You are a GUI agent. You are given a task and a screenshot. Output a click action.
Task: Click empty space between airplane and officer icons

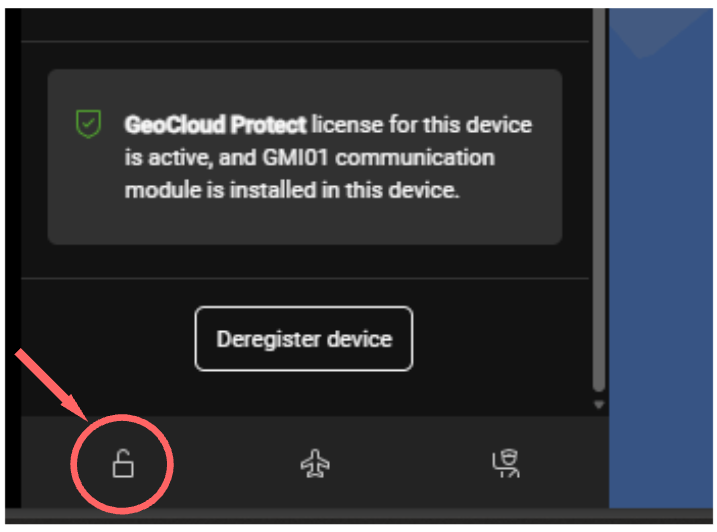412,463
